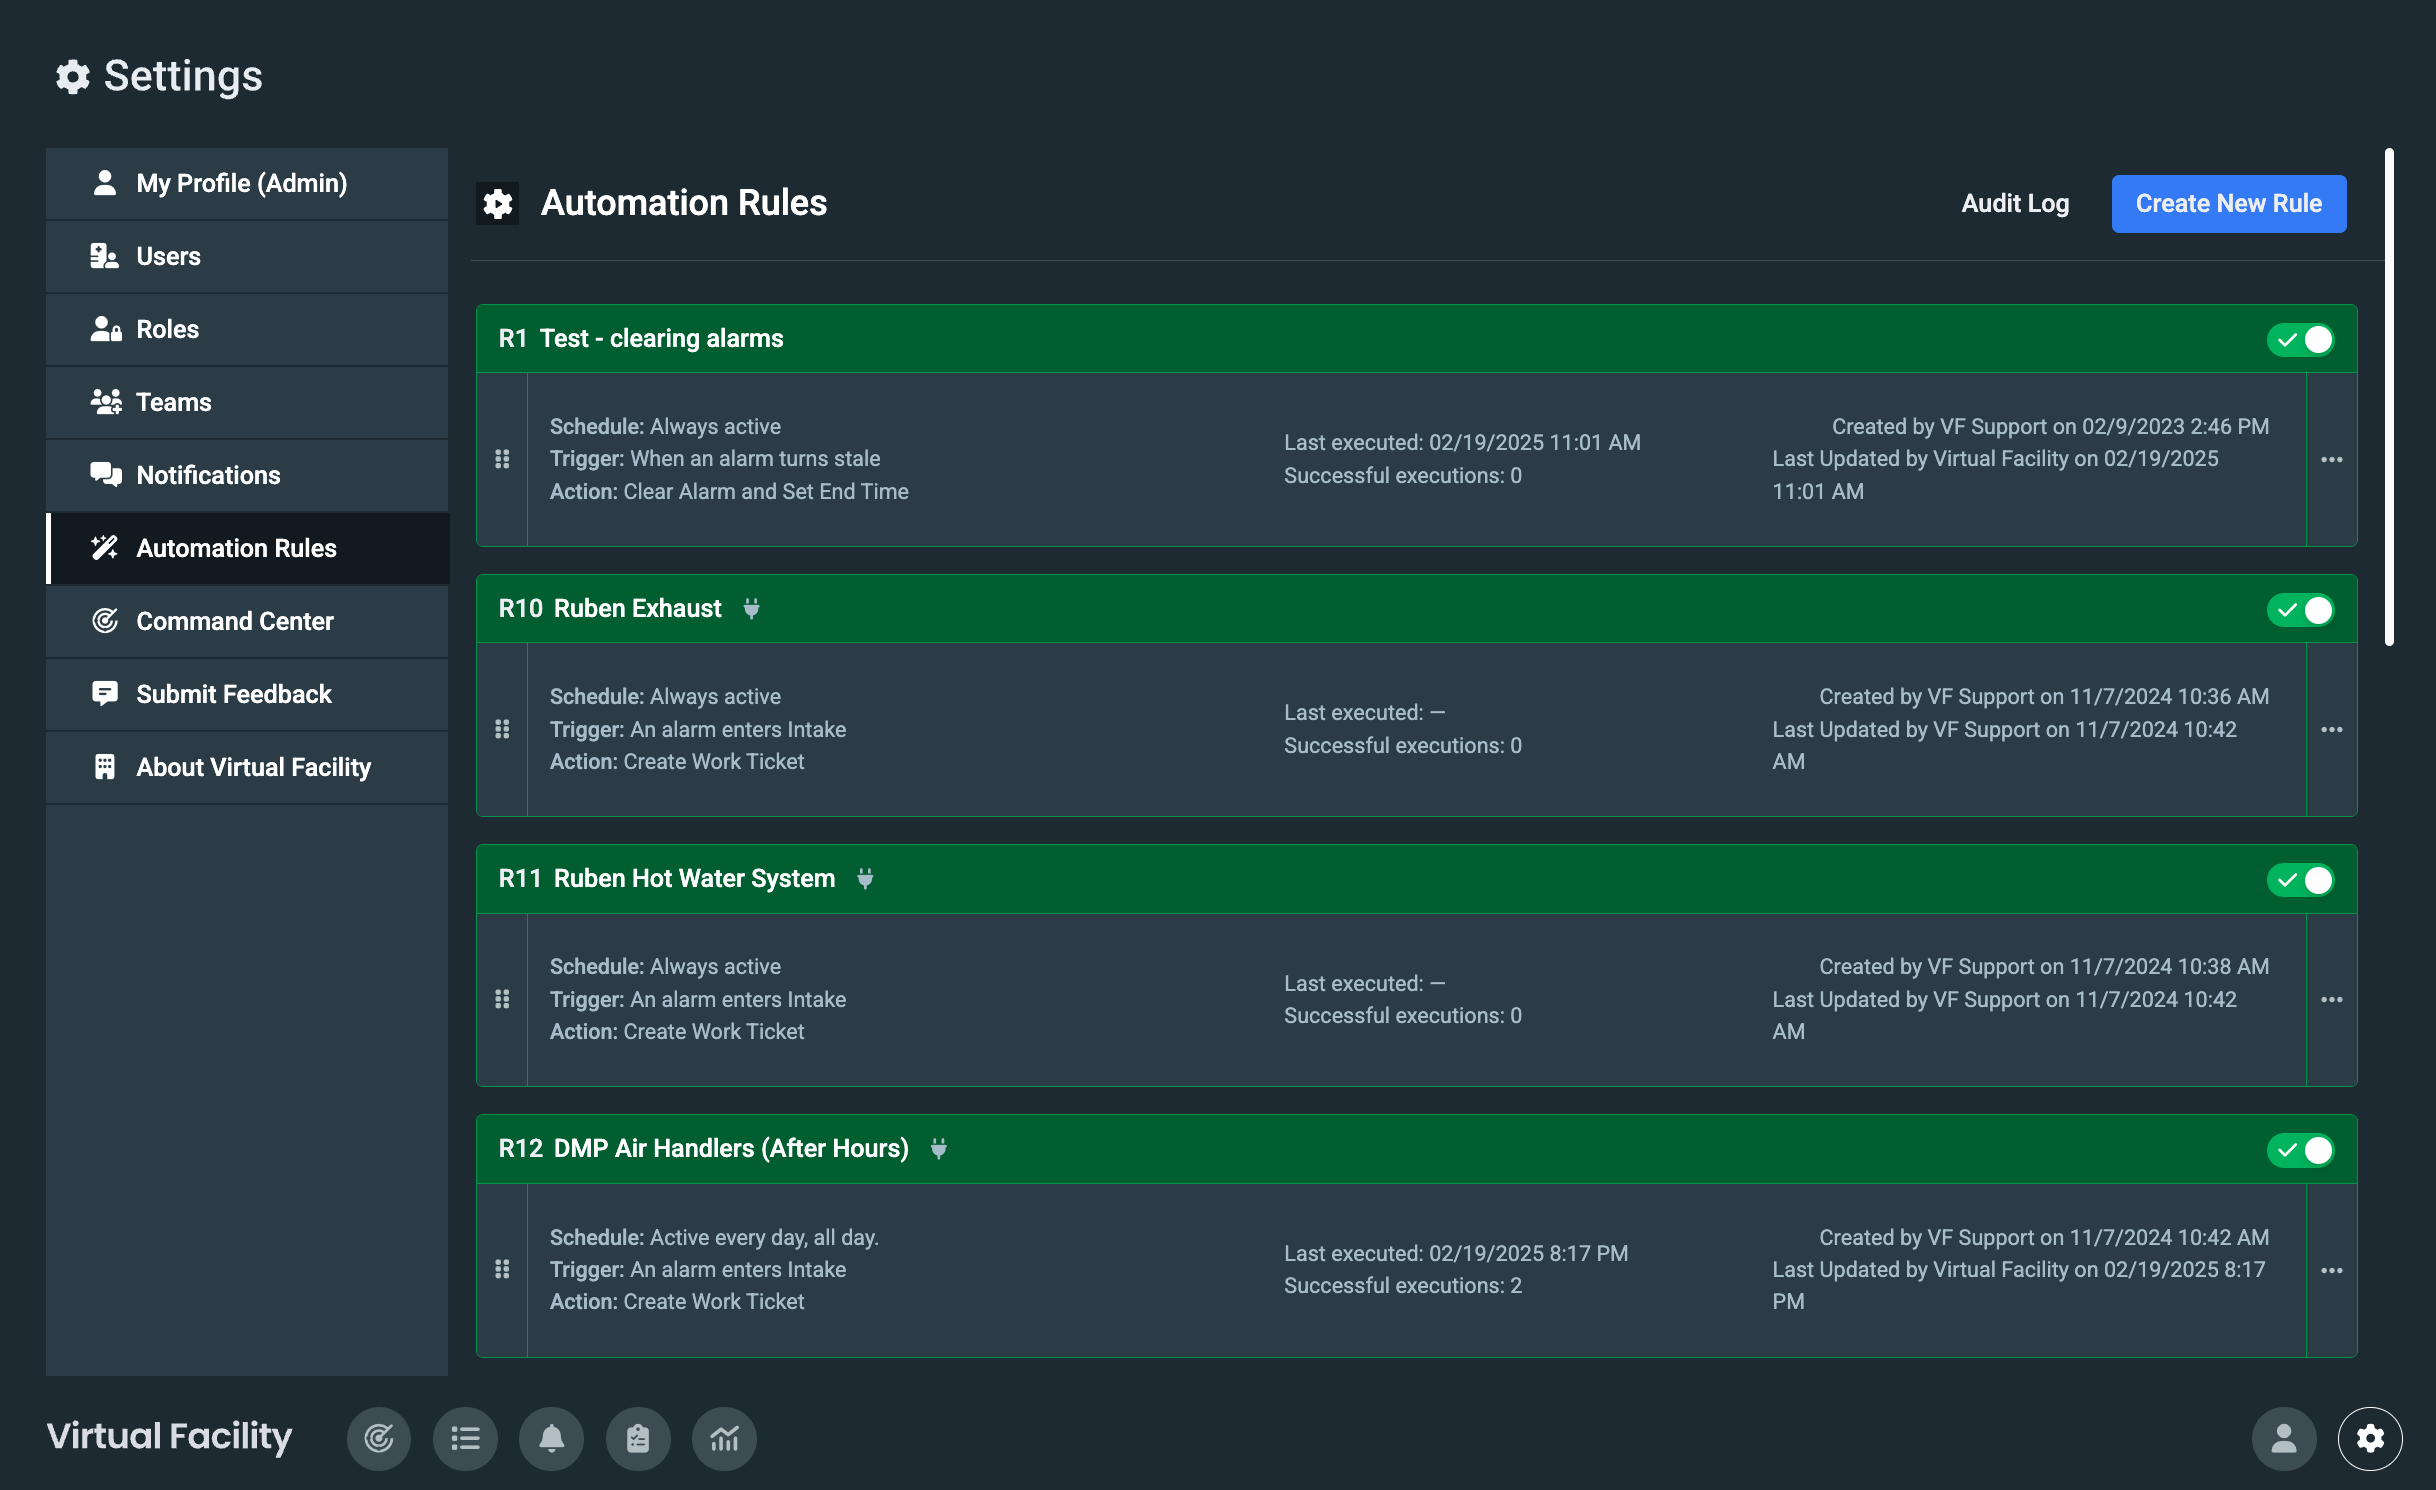Go to Notifications settings
Screen dimensions: 2436x1490
click(208, 475)
